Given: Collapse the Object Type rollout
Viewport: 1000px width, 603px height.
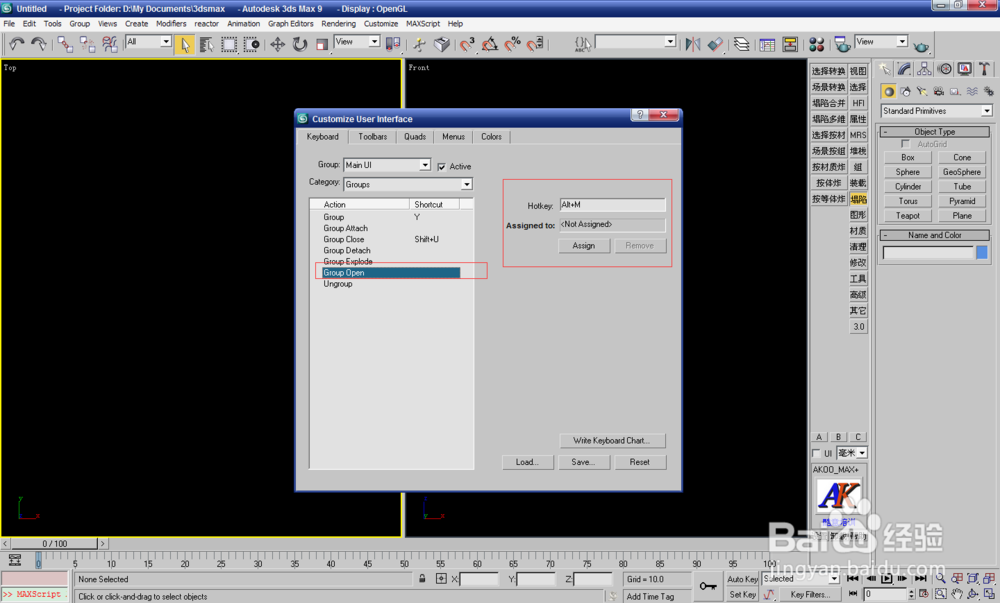Looking at the screenshot, I should (x=934, y=132).
